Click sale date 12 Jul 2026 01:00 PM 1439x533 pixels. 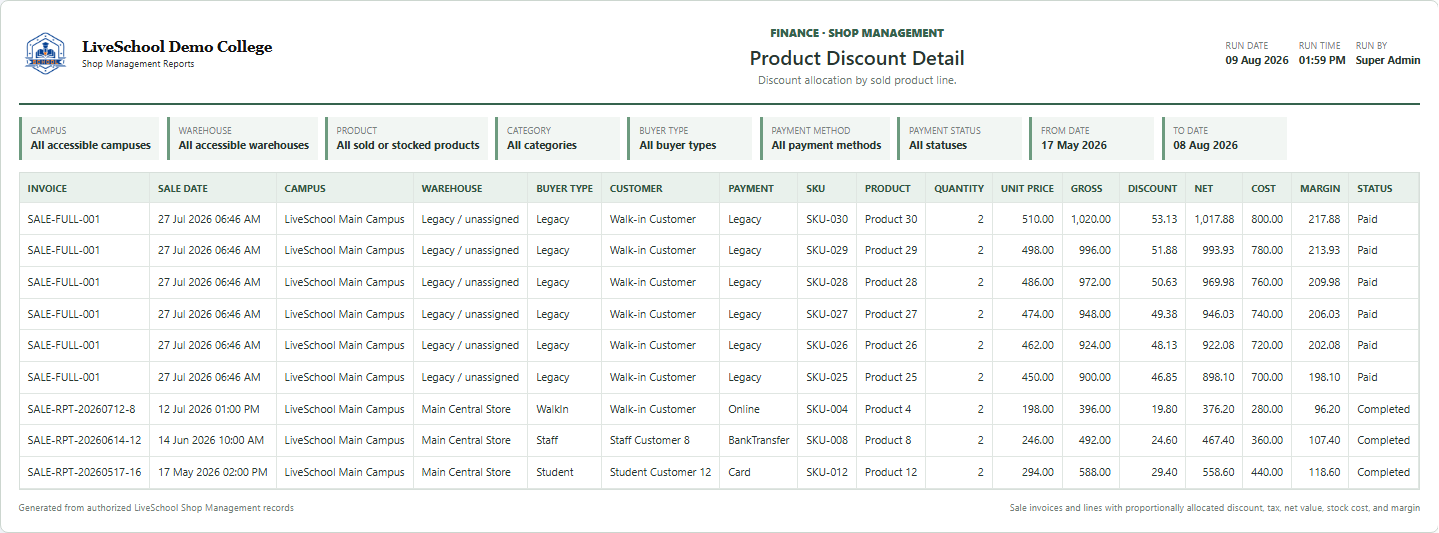(208, 409)
